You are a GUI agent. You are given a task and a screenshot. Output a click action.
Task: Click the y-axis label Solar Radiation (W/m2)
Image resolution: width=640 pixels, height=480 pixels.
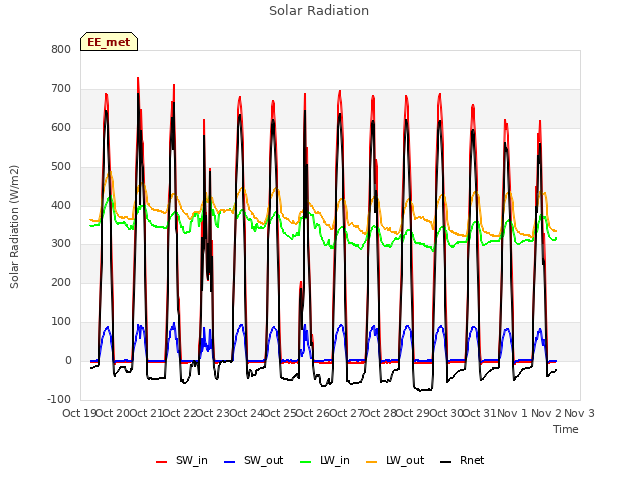point(14,227)
